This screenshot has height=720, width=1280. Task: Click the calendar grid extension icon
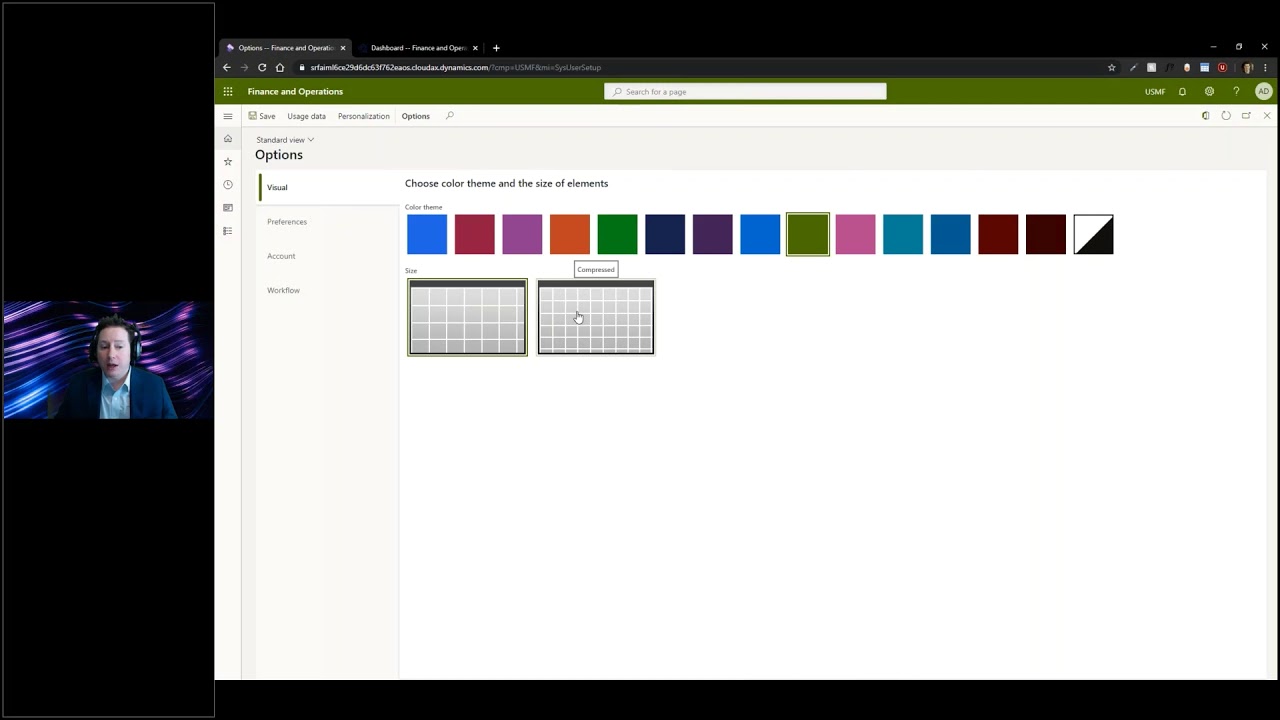tap(1205, 67)
